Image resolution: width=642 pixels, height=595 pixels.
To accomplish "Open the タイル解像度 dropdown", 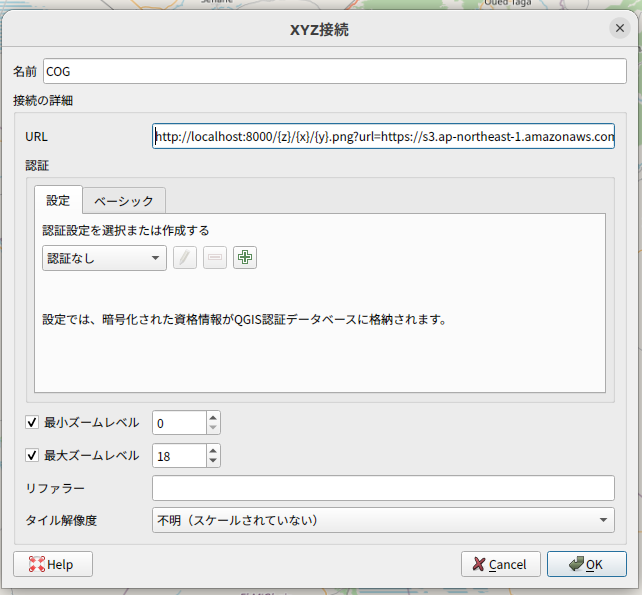I will click(x=383, y=520).
